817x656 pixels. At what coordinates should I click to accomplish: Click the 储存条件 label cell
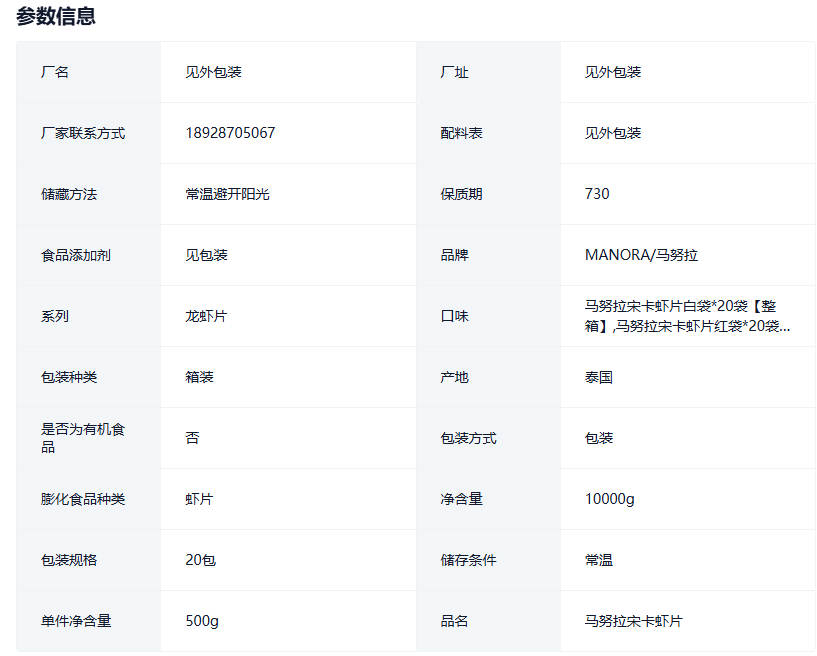(468, 560)
